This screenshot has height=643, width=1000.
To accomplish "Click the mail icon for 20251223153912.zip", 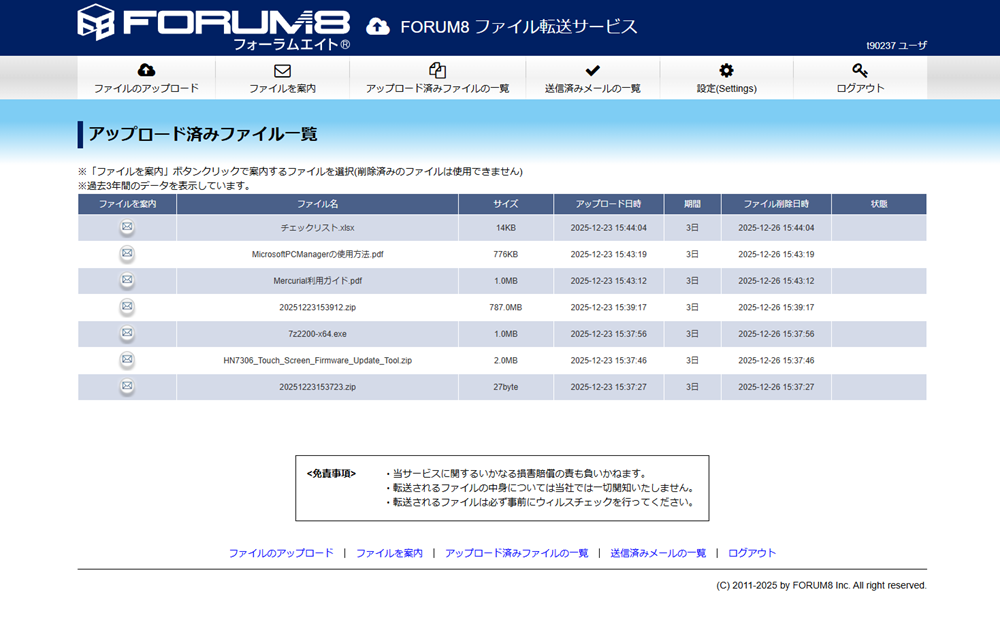I will pos(127,307).
